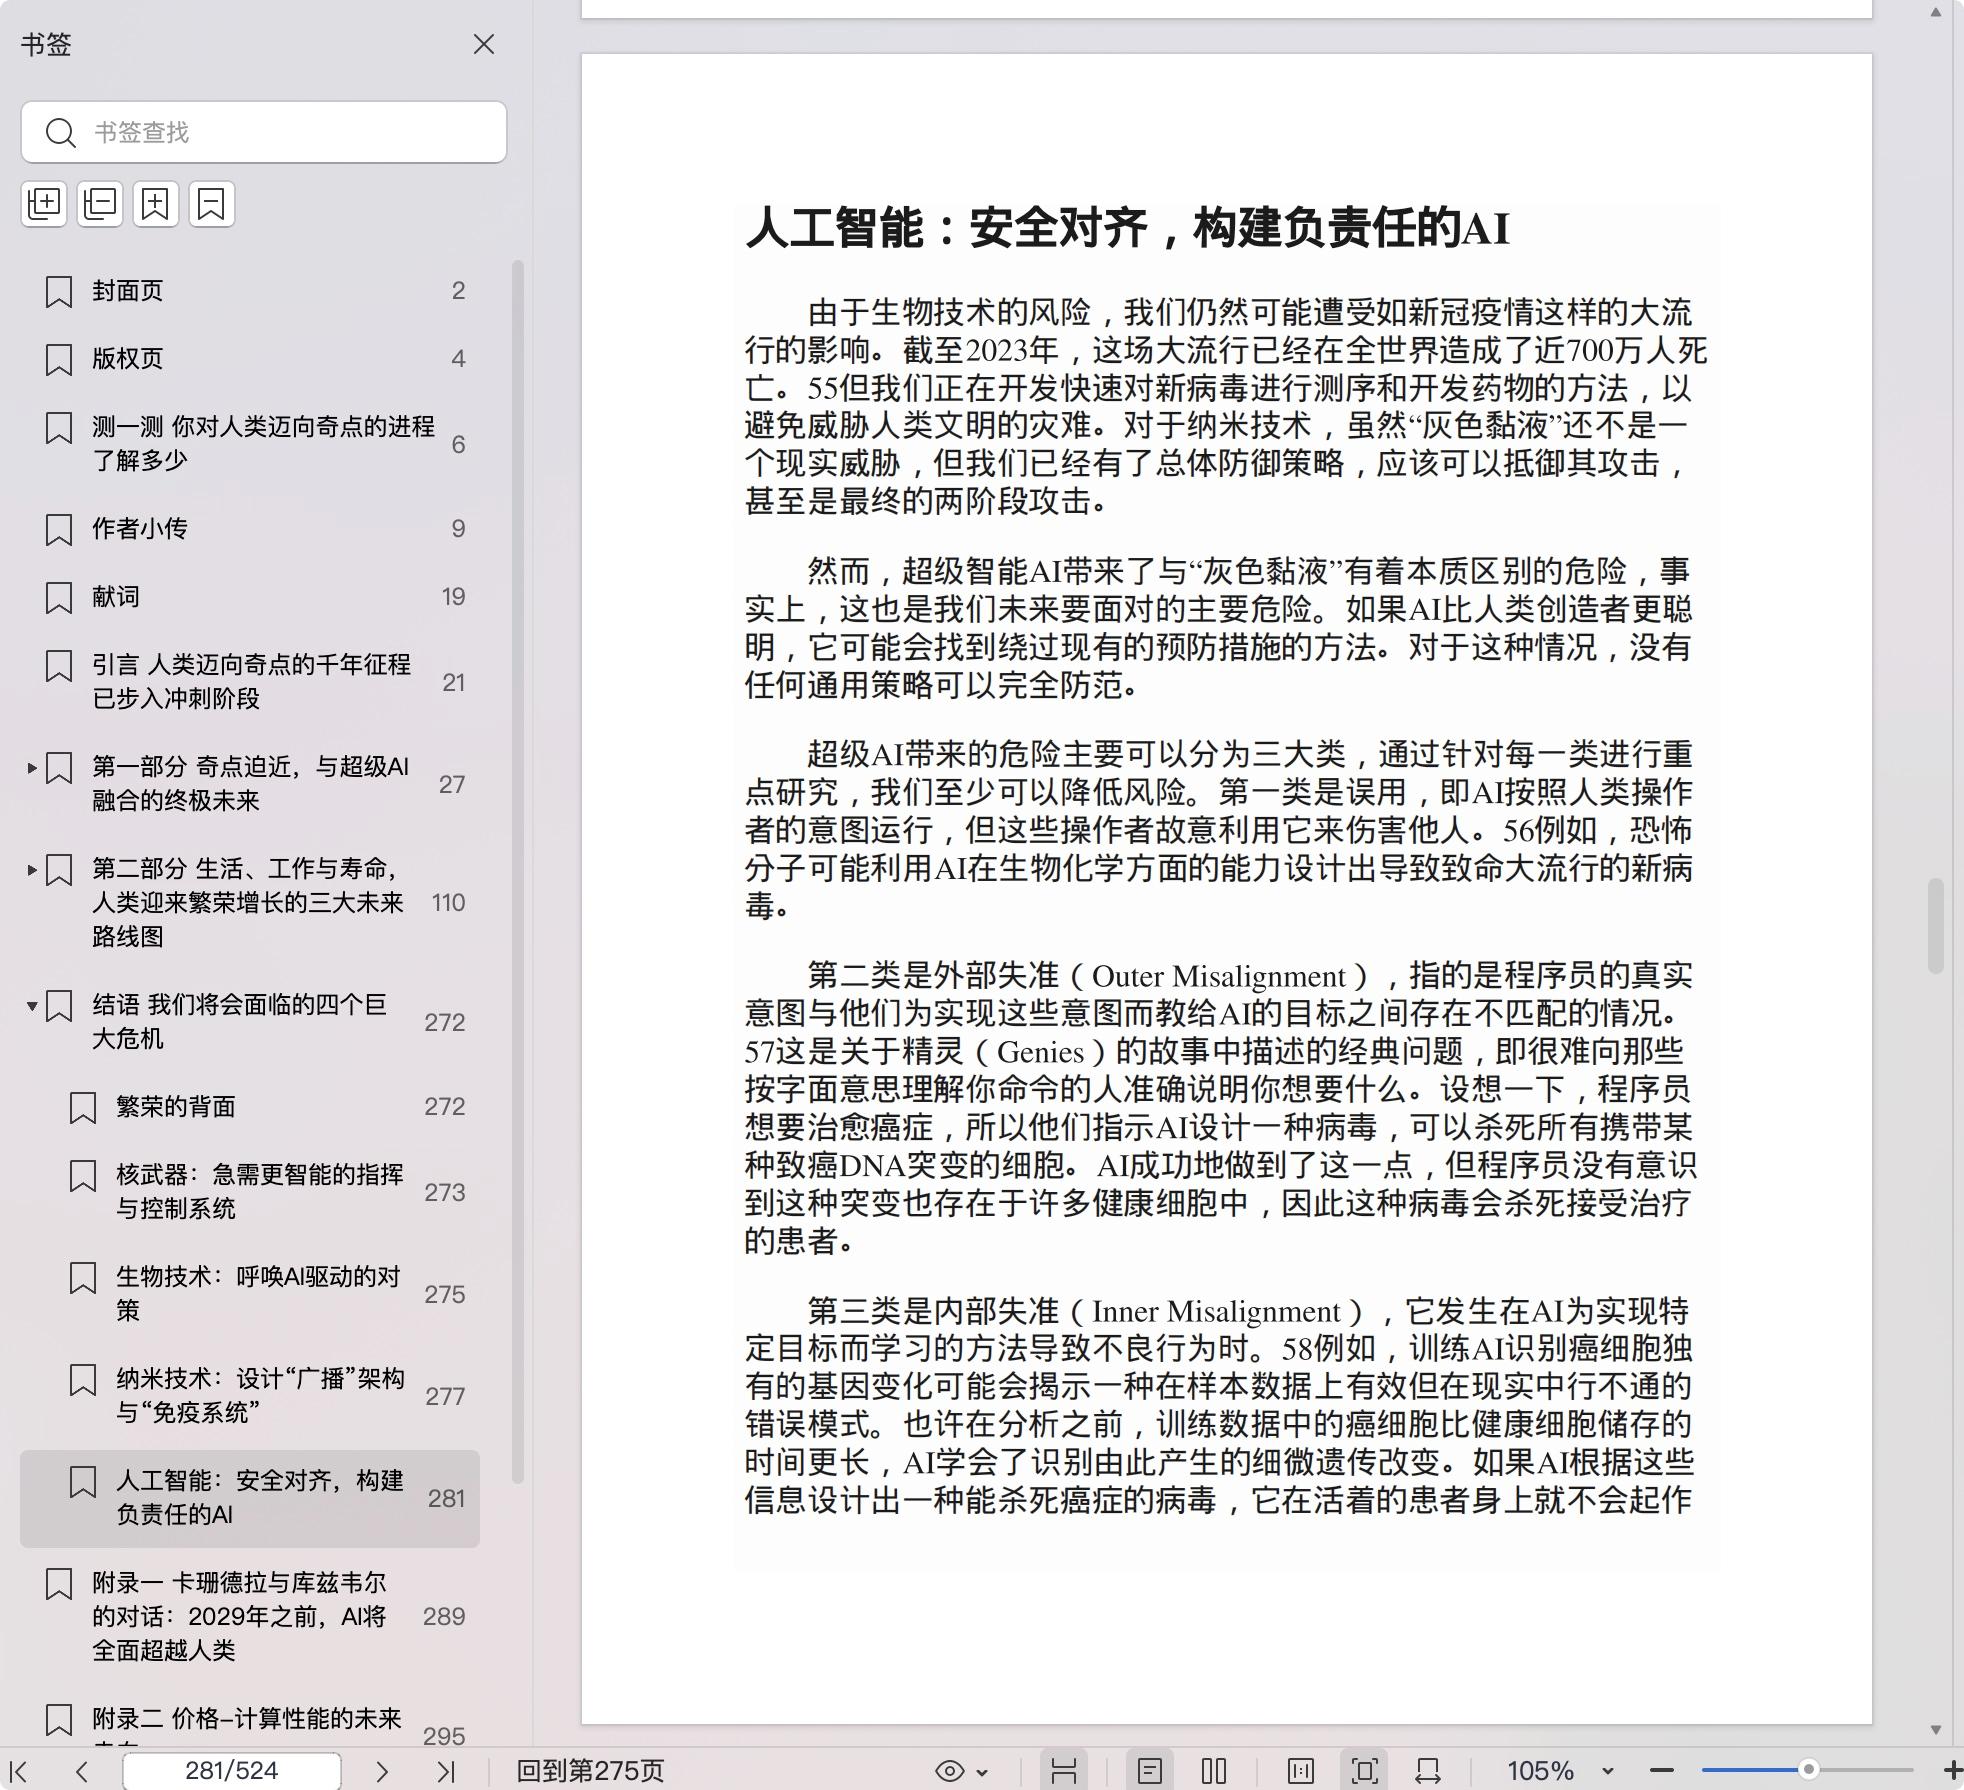Click the bookmarks panel scrollbar
Screen dimensions: 1964x1790
tap(518, 871)
